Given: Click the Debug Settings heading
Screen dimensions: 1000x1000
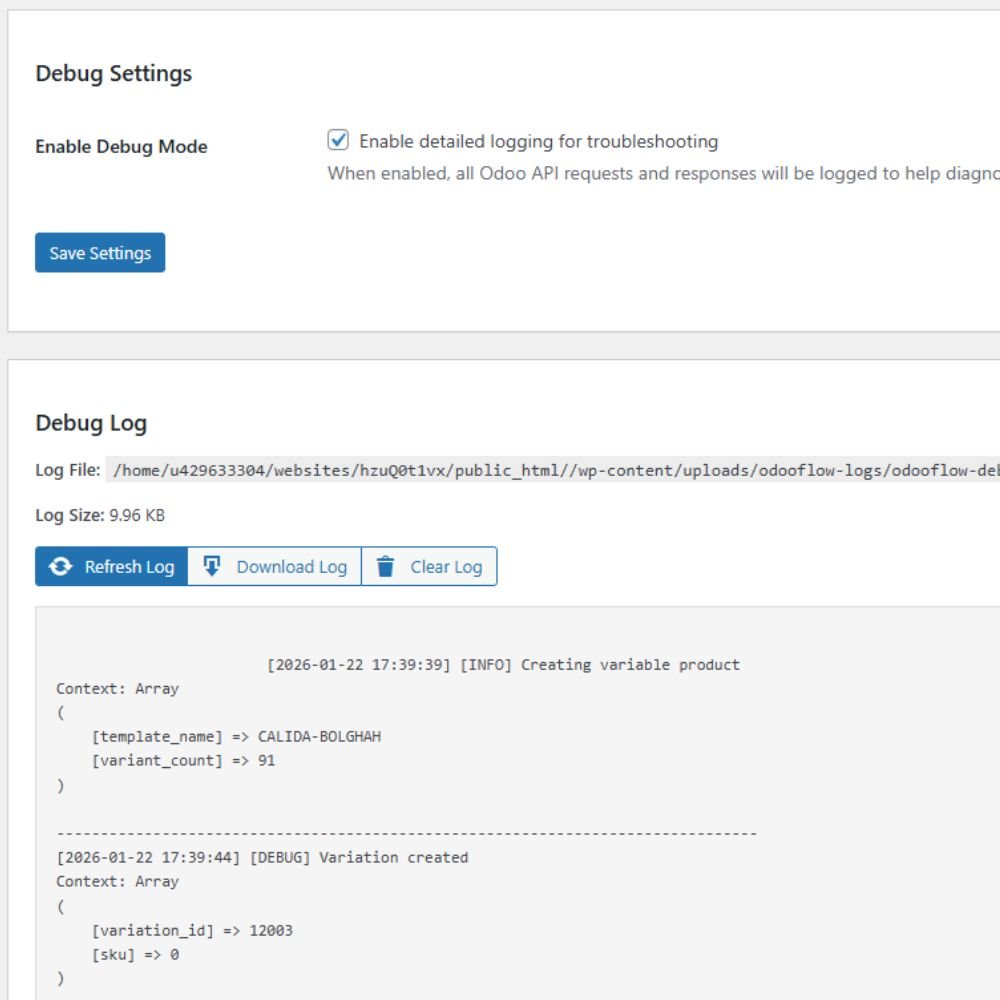Looking at the screenshot, I should [x=113, y=74].
